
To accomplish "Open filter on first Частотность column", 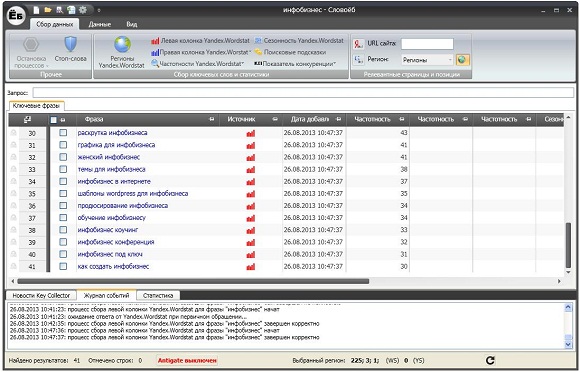I will (x=402, y=119).
